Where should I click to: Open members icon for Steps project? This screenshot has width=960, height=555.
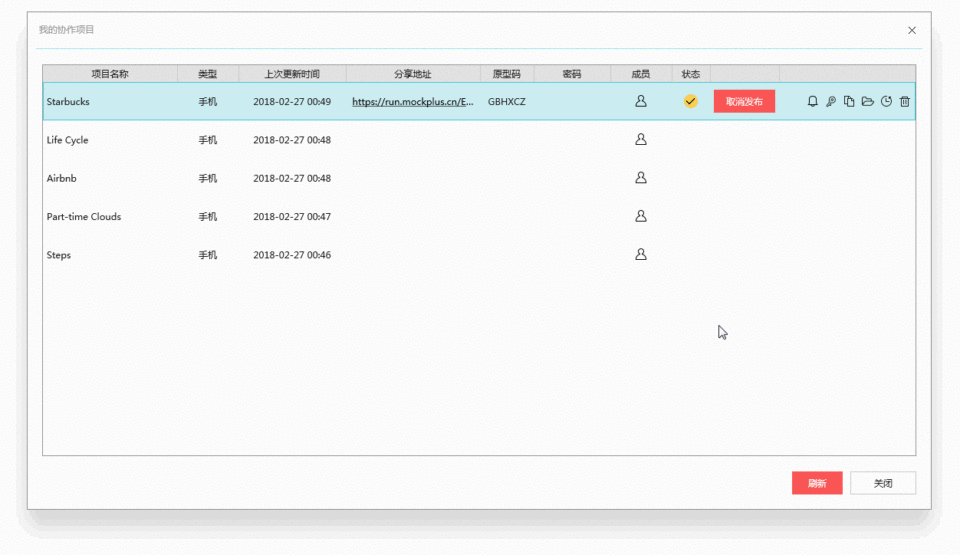click(640, 254)
